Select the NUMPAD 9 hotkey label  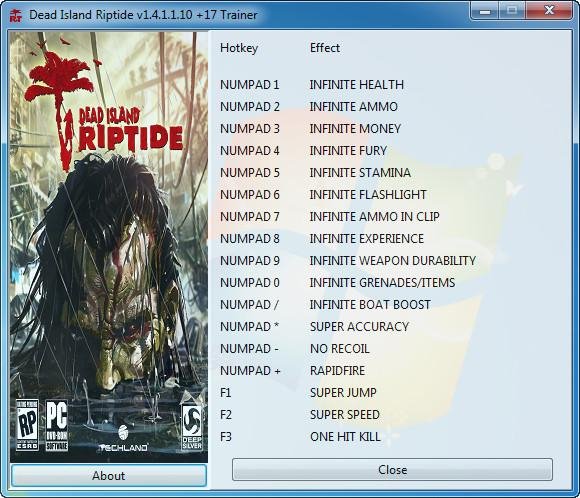coord(250,261)
